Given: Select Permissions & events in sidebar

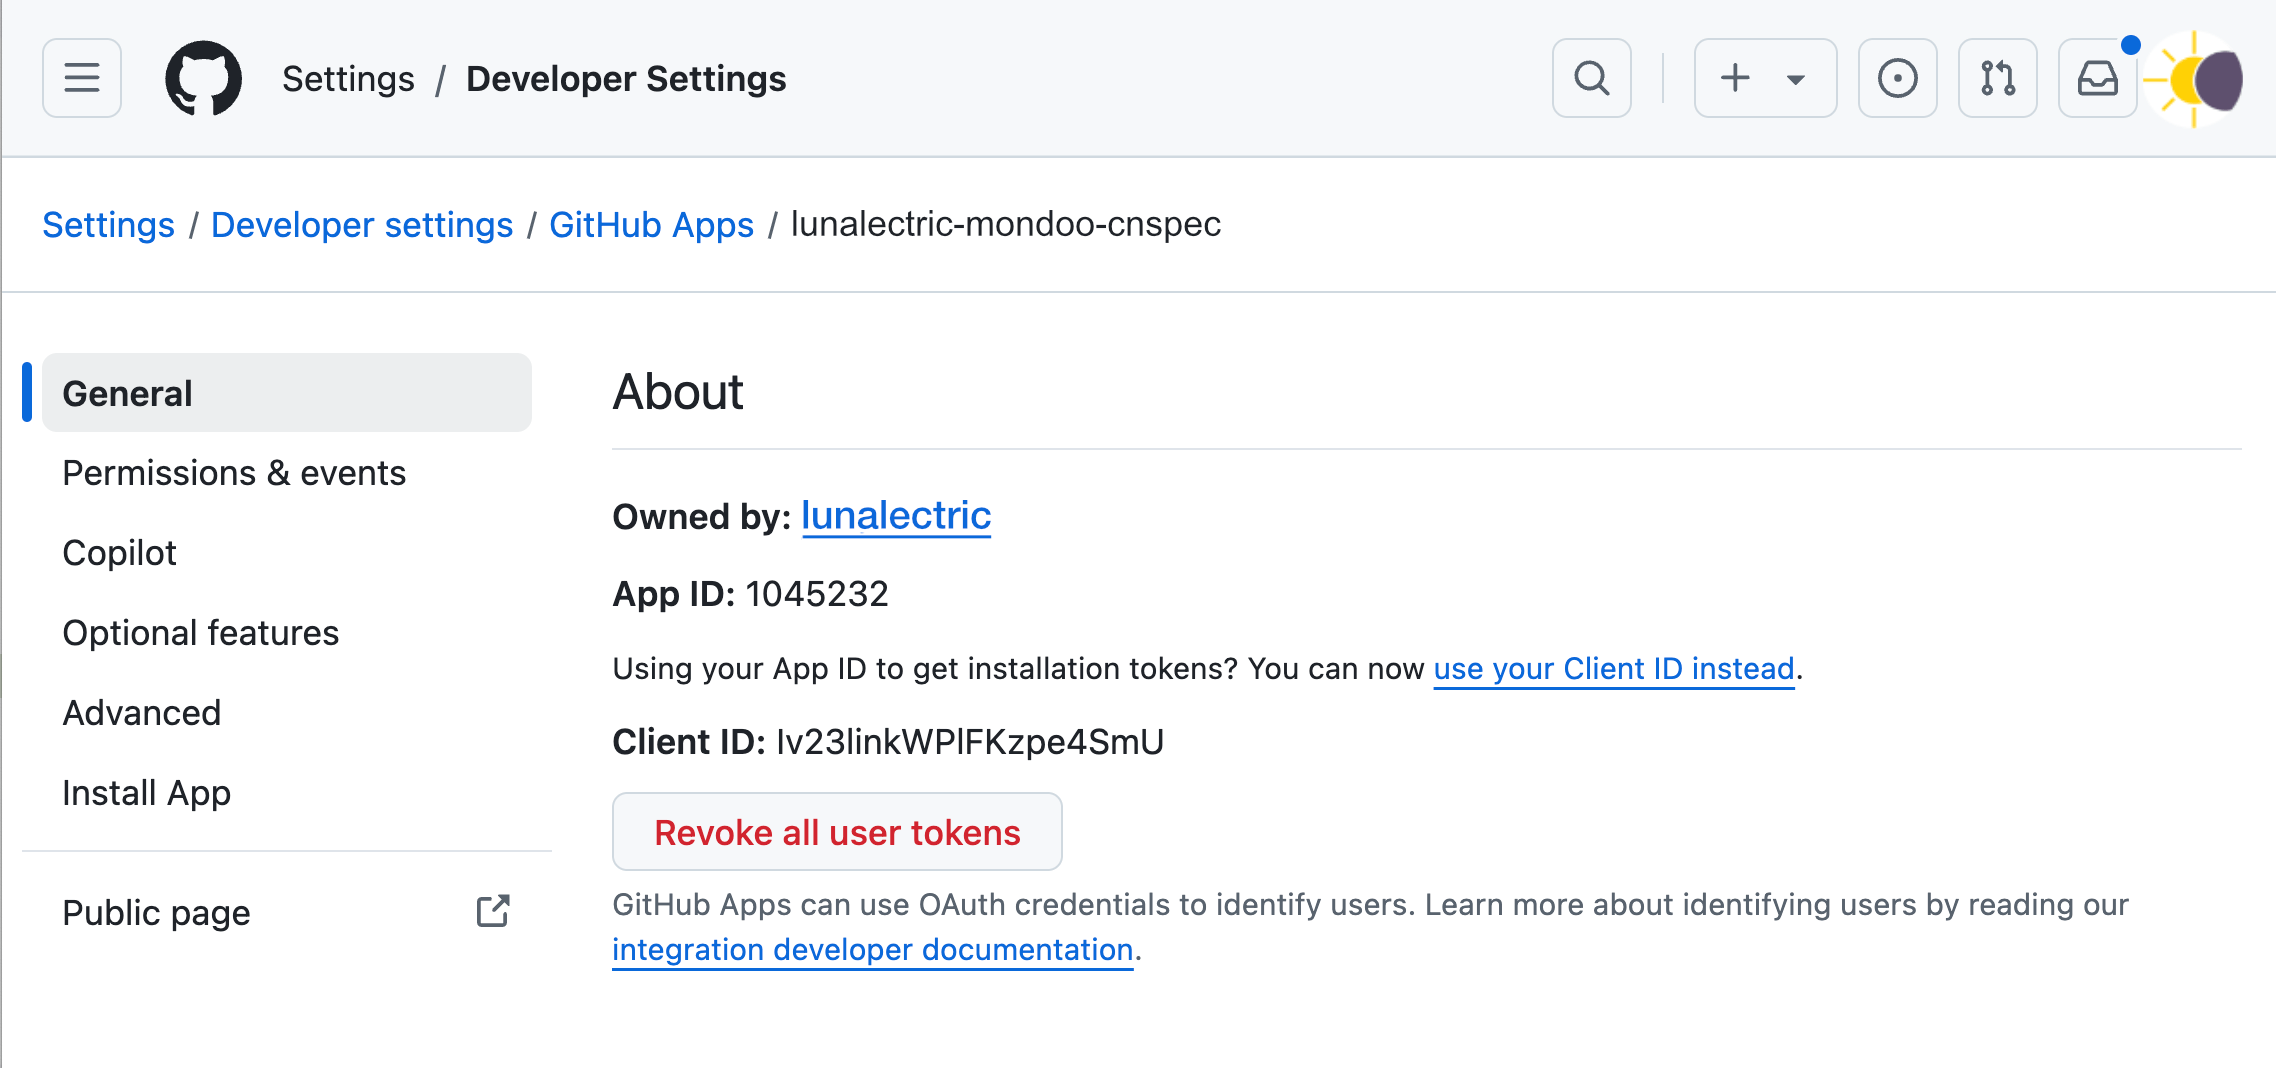Looking at the screenshot, I should point(234,472).
